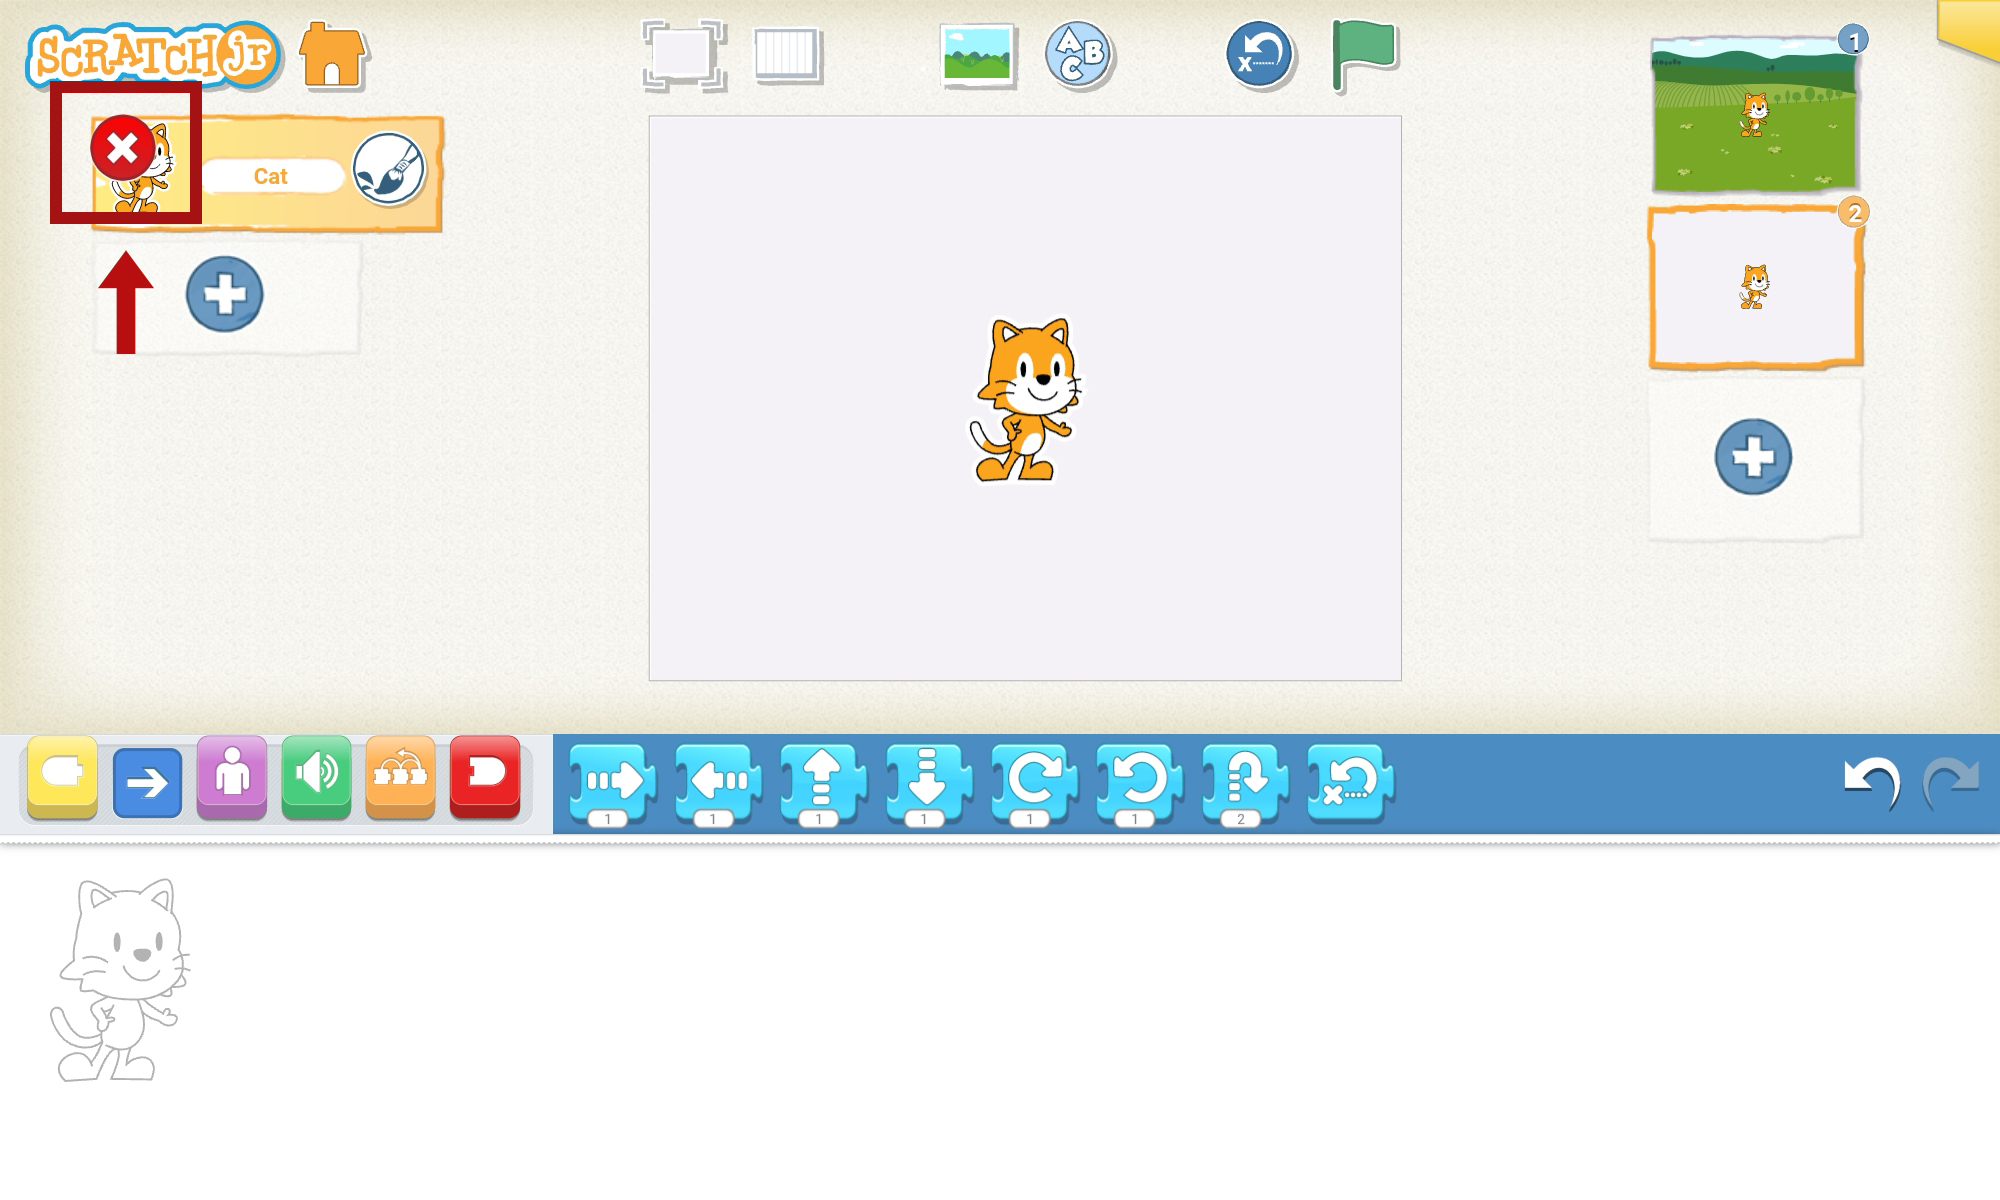The height and width of the screenshot is (1200, 2000).
Task: Open paint editor for Cat character
Action: pyautogui.click(x=389, y=169)
